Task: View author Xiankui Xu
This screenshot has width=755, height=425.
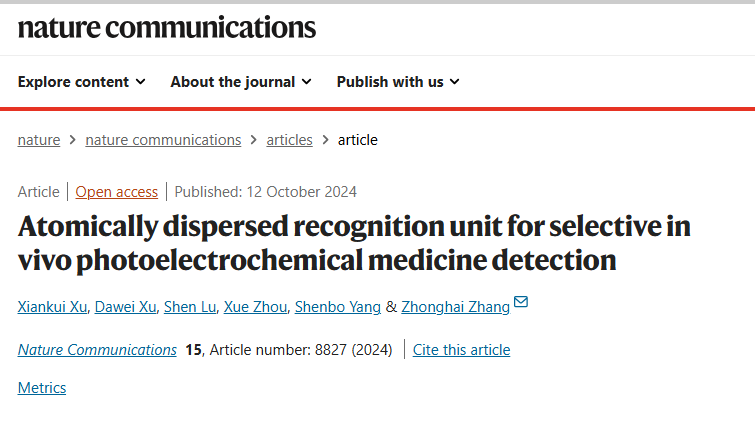Action: coord(52,307)
